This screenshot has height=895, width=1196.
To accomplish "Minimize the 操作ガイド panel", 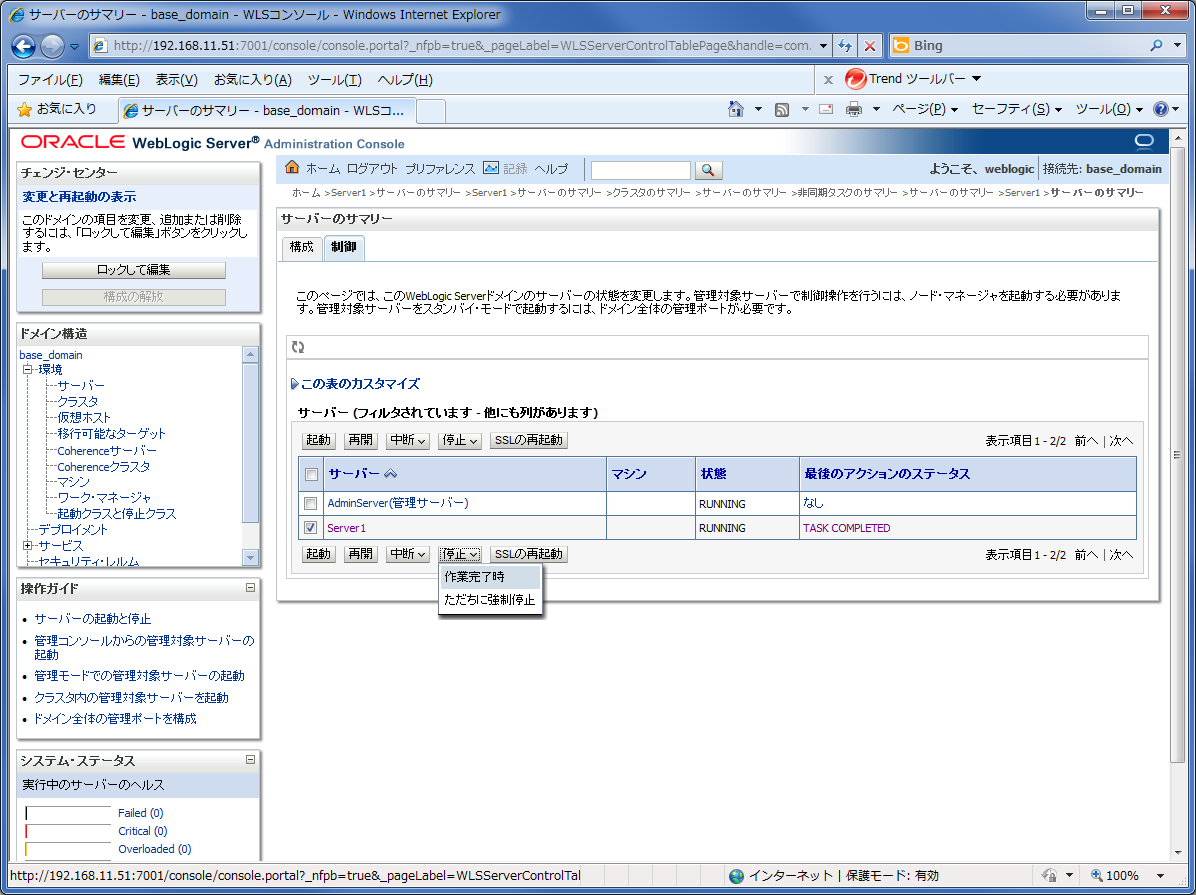I will pyautogui.click(x=250, y=588).
